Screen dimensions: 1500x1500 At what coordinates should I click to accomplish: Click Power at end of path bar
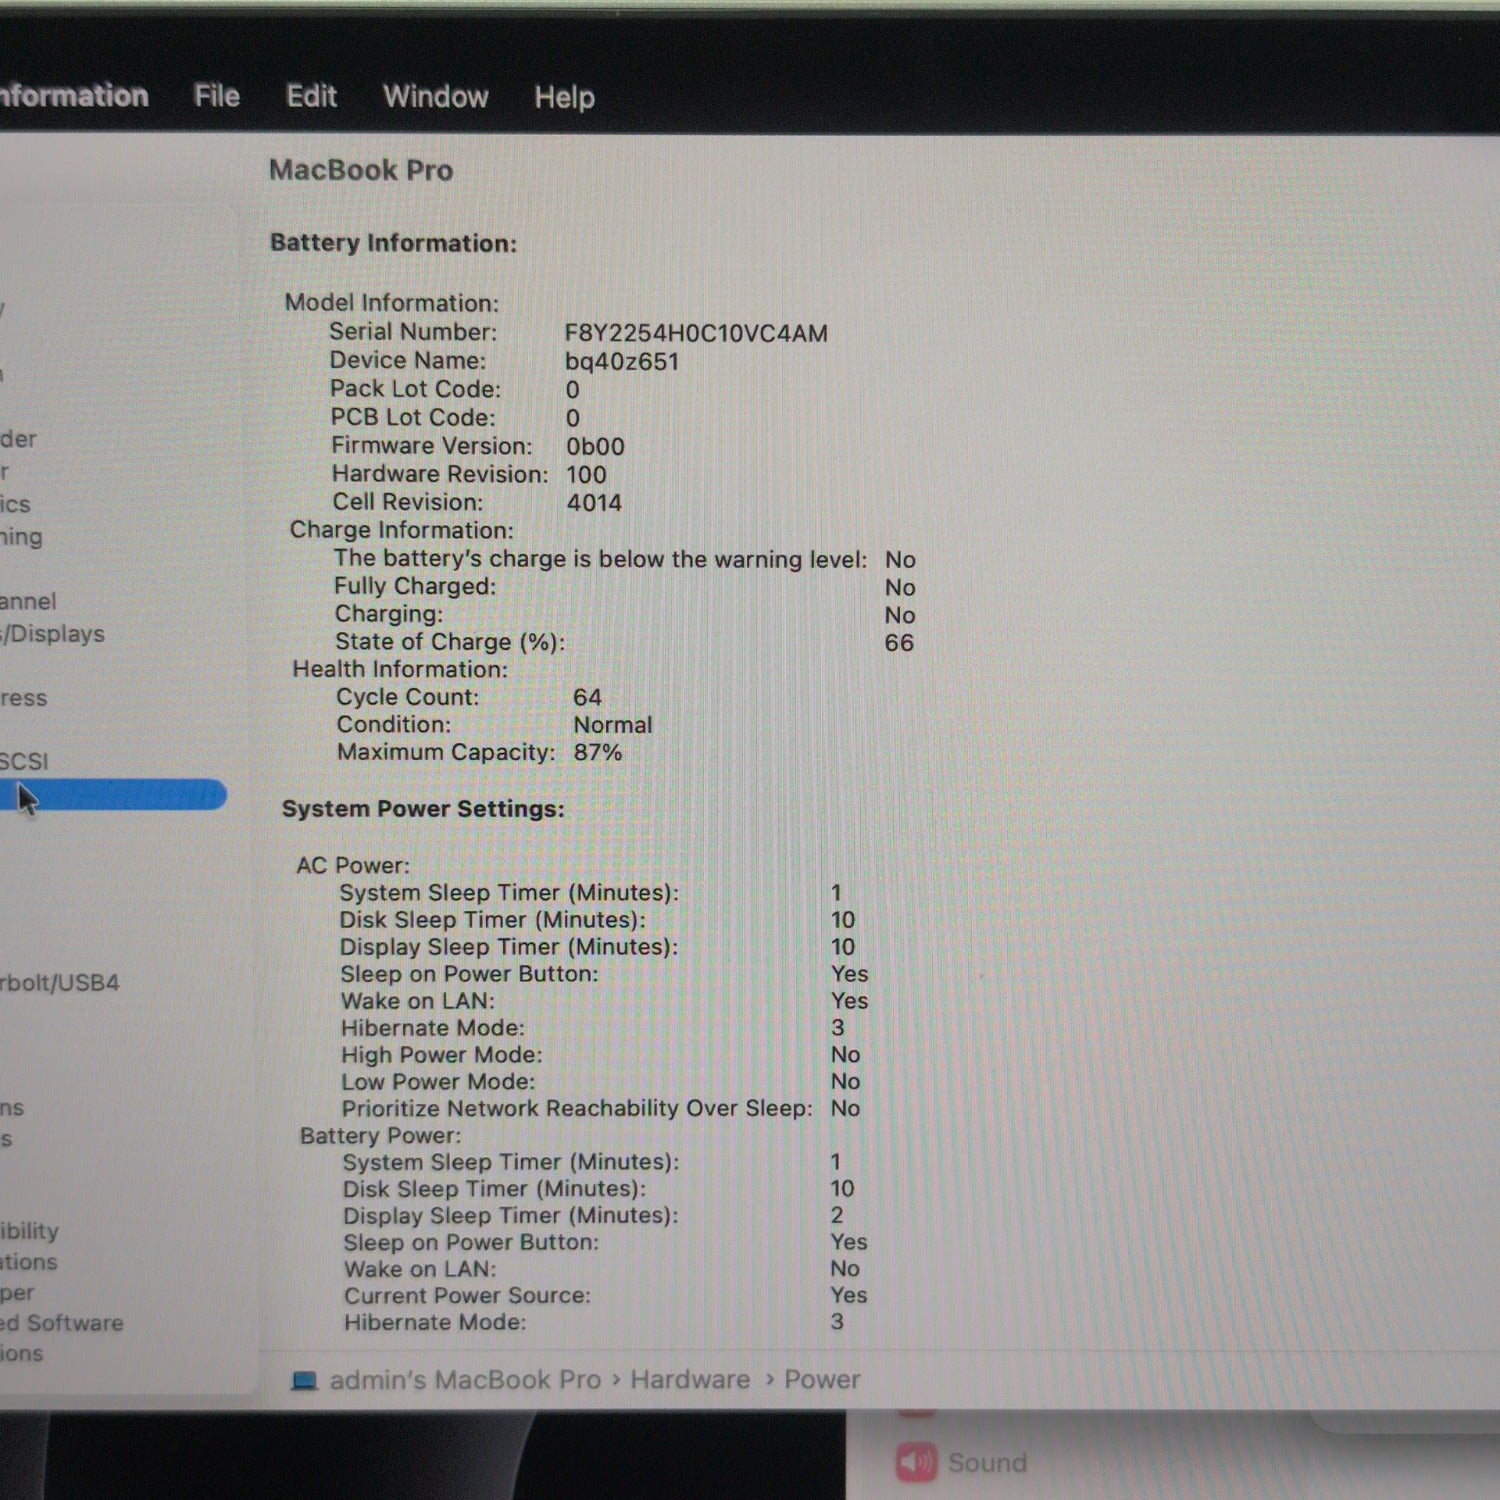pos(821,1380)
